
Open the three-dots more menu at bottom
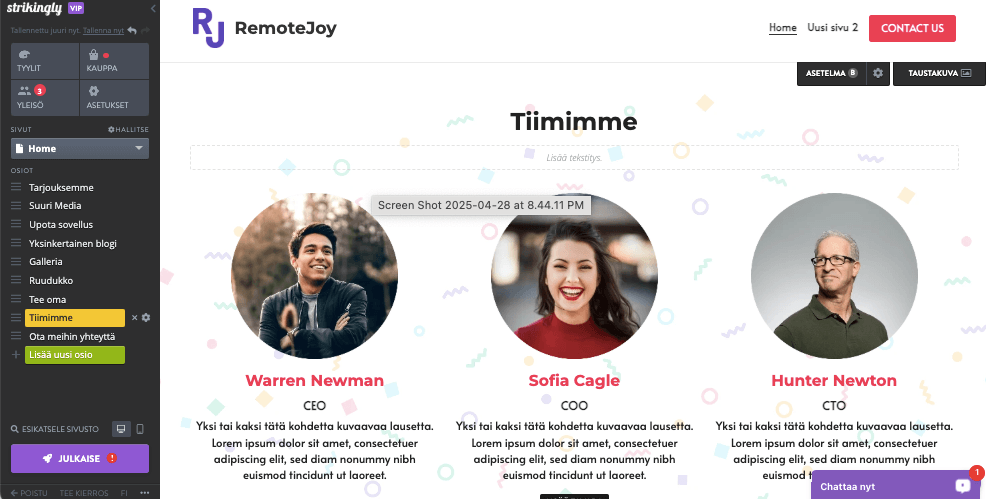pyautogui.click(x=145, y=493)
